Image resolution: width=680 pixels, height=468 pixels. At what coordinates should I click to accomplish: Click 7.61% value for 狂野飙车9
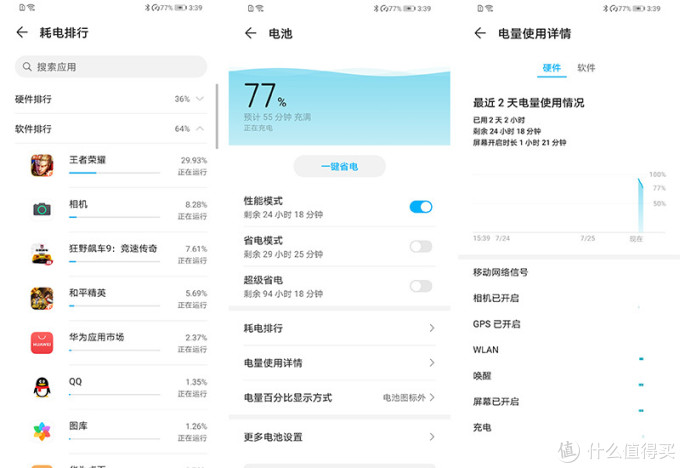196,249
